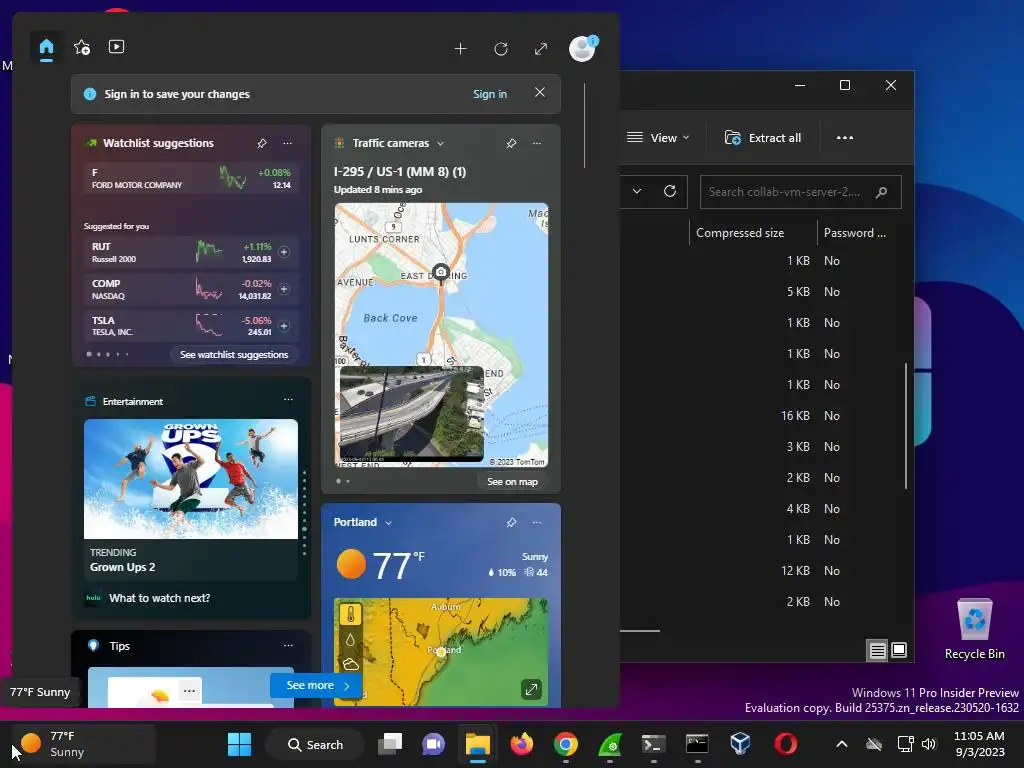Screen dimensions: 1024x768
Task: Click the See more button
Action: pos(317,685)
